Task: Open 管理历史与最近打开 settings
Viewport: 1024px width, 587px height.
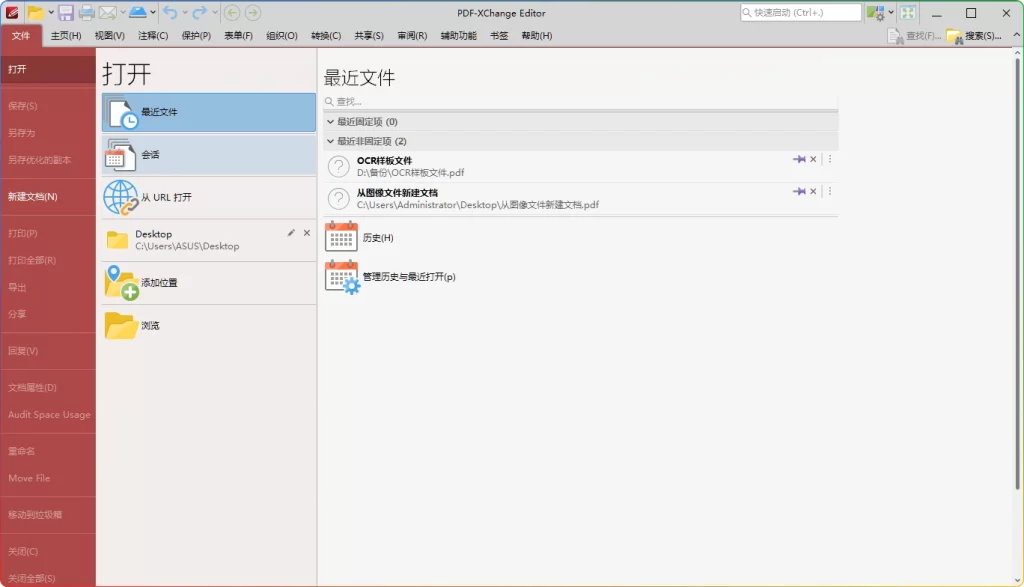Action: tap(341, 277)
